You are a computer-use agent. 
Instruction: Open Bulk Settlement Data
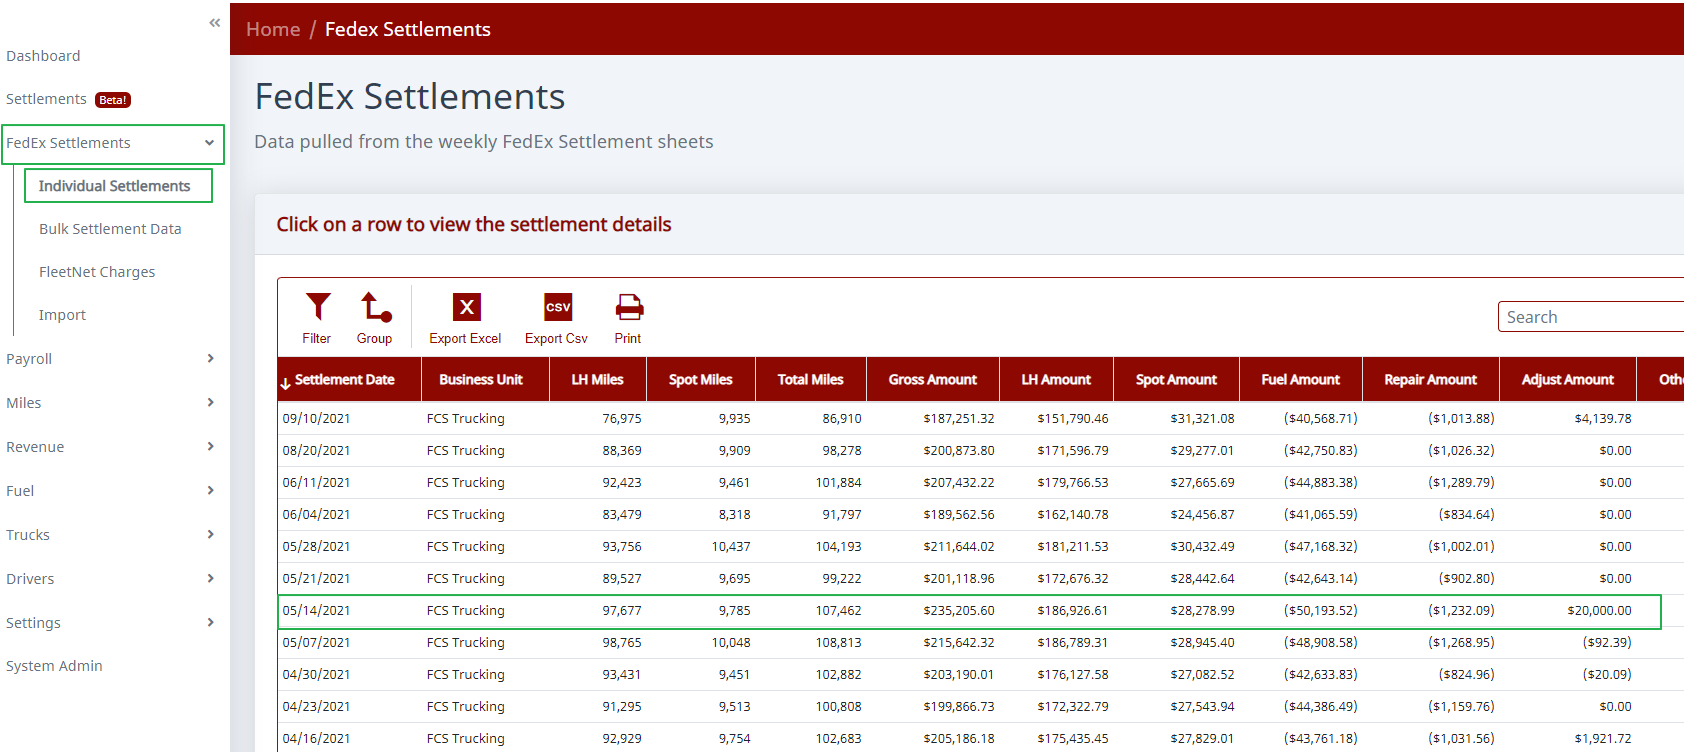110,229
